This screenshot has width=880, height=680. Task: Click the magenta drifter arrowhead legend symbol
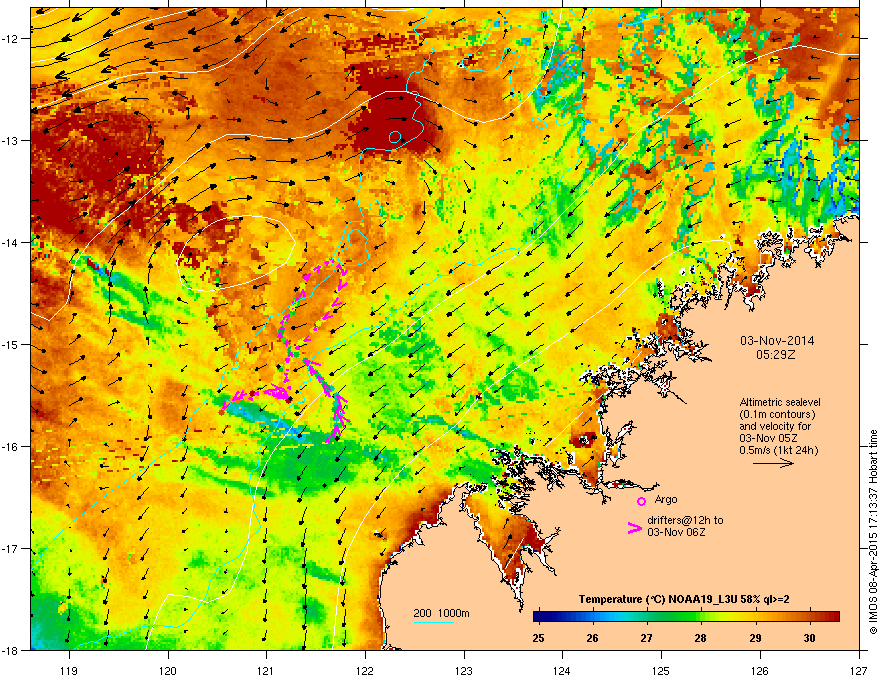(x=635, y=528)
